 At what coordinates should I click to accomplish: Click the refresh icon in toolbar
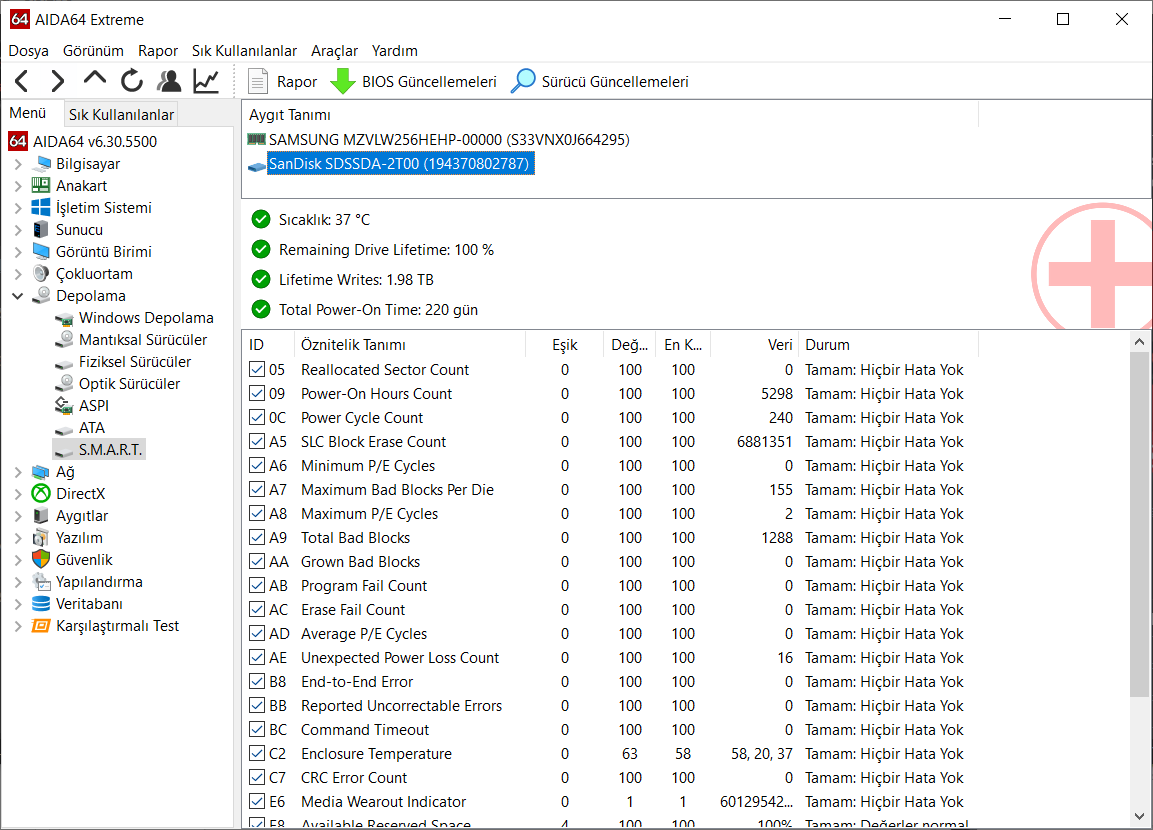[x=132, y=82]
